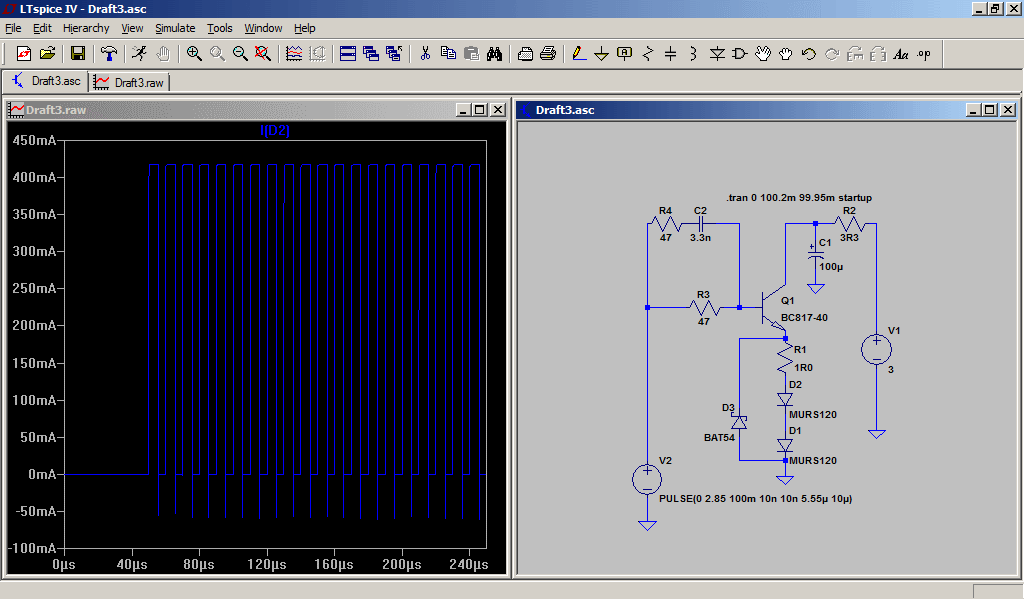
Task: Select the draw wire pencil tool
Action: (x=579, y=54)
